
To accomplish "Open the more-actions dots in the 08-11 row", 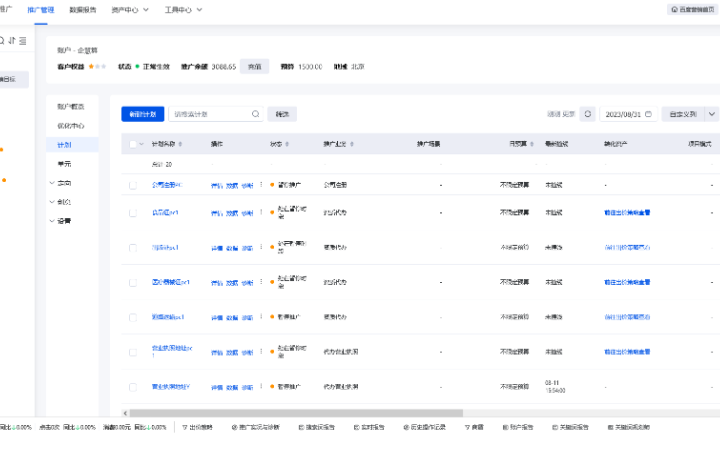I will (x=261, y=387).
